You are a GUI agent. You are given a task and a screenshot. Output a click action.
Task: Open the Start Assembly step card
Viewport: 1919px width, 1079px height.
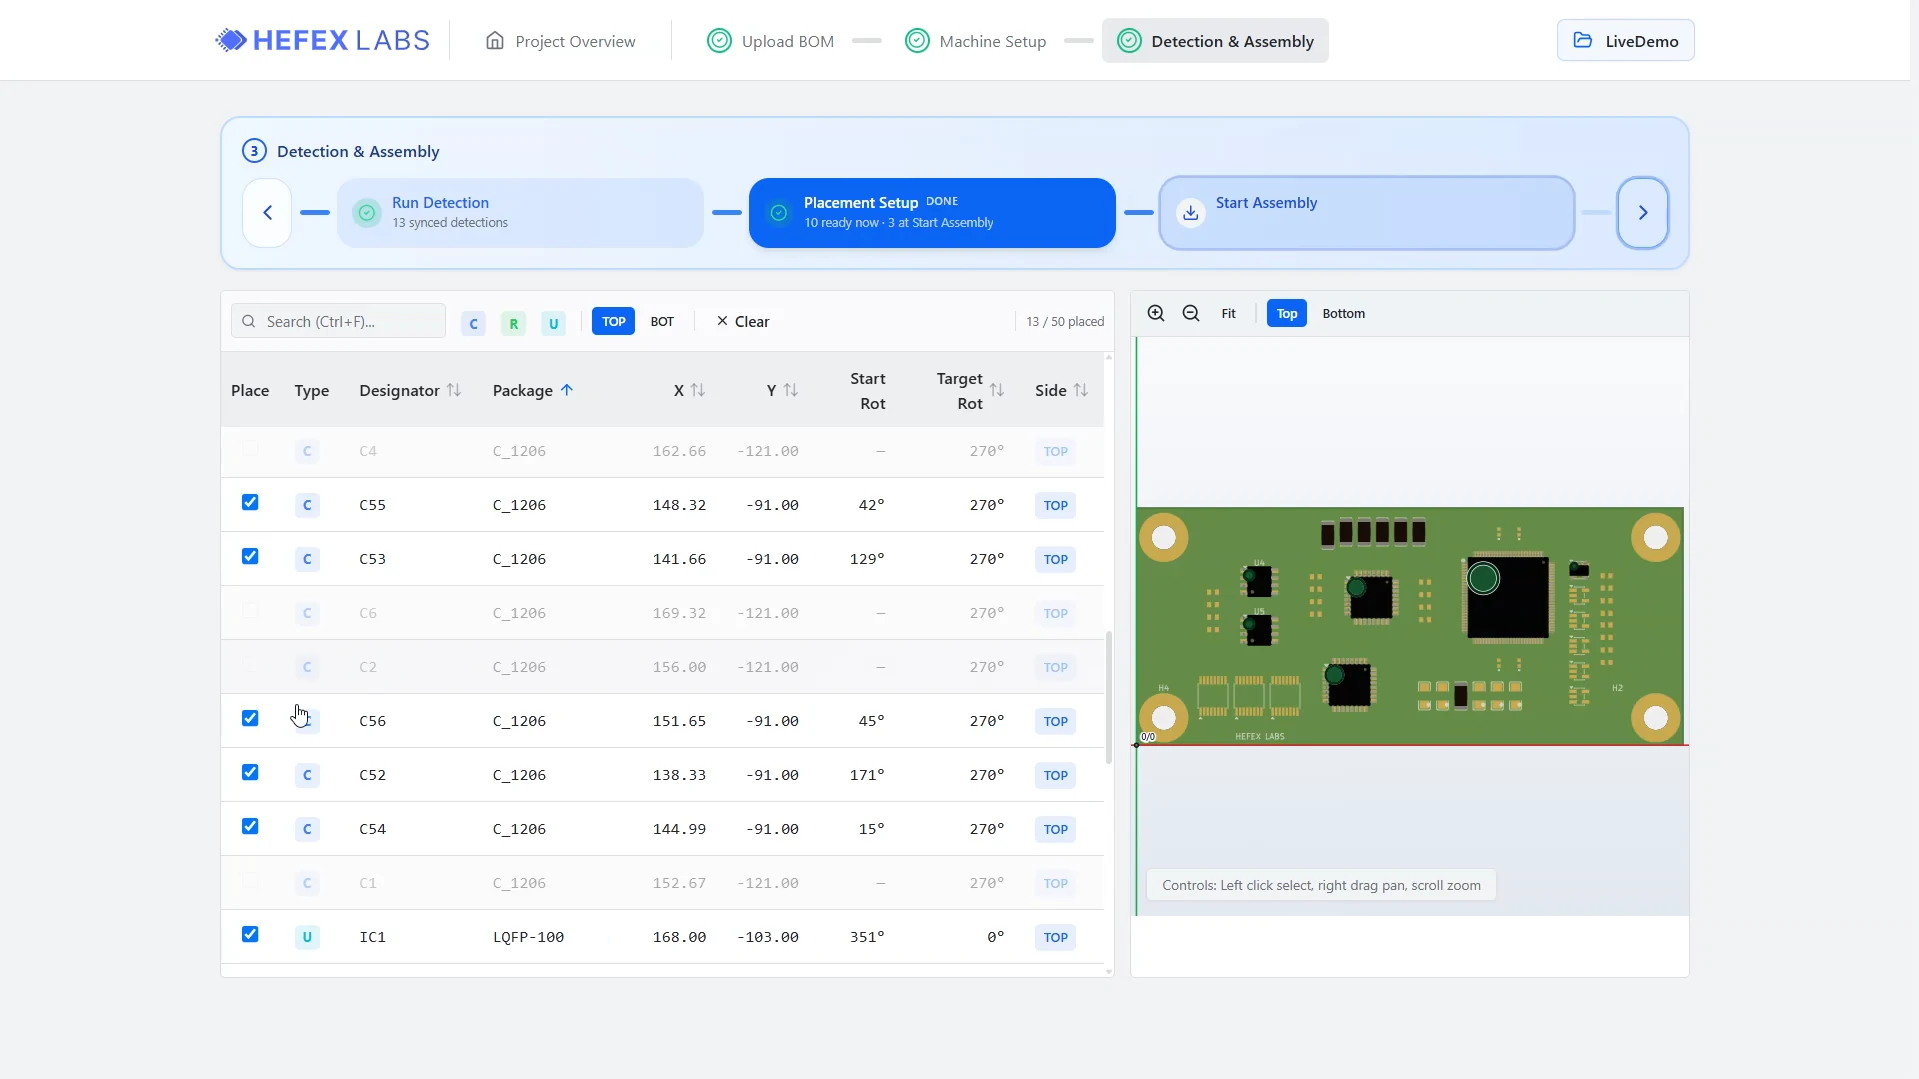tap(1366, 213)
